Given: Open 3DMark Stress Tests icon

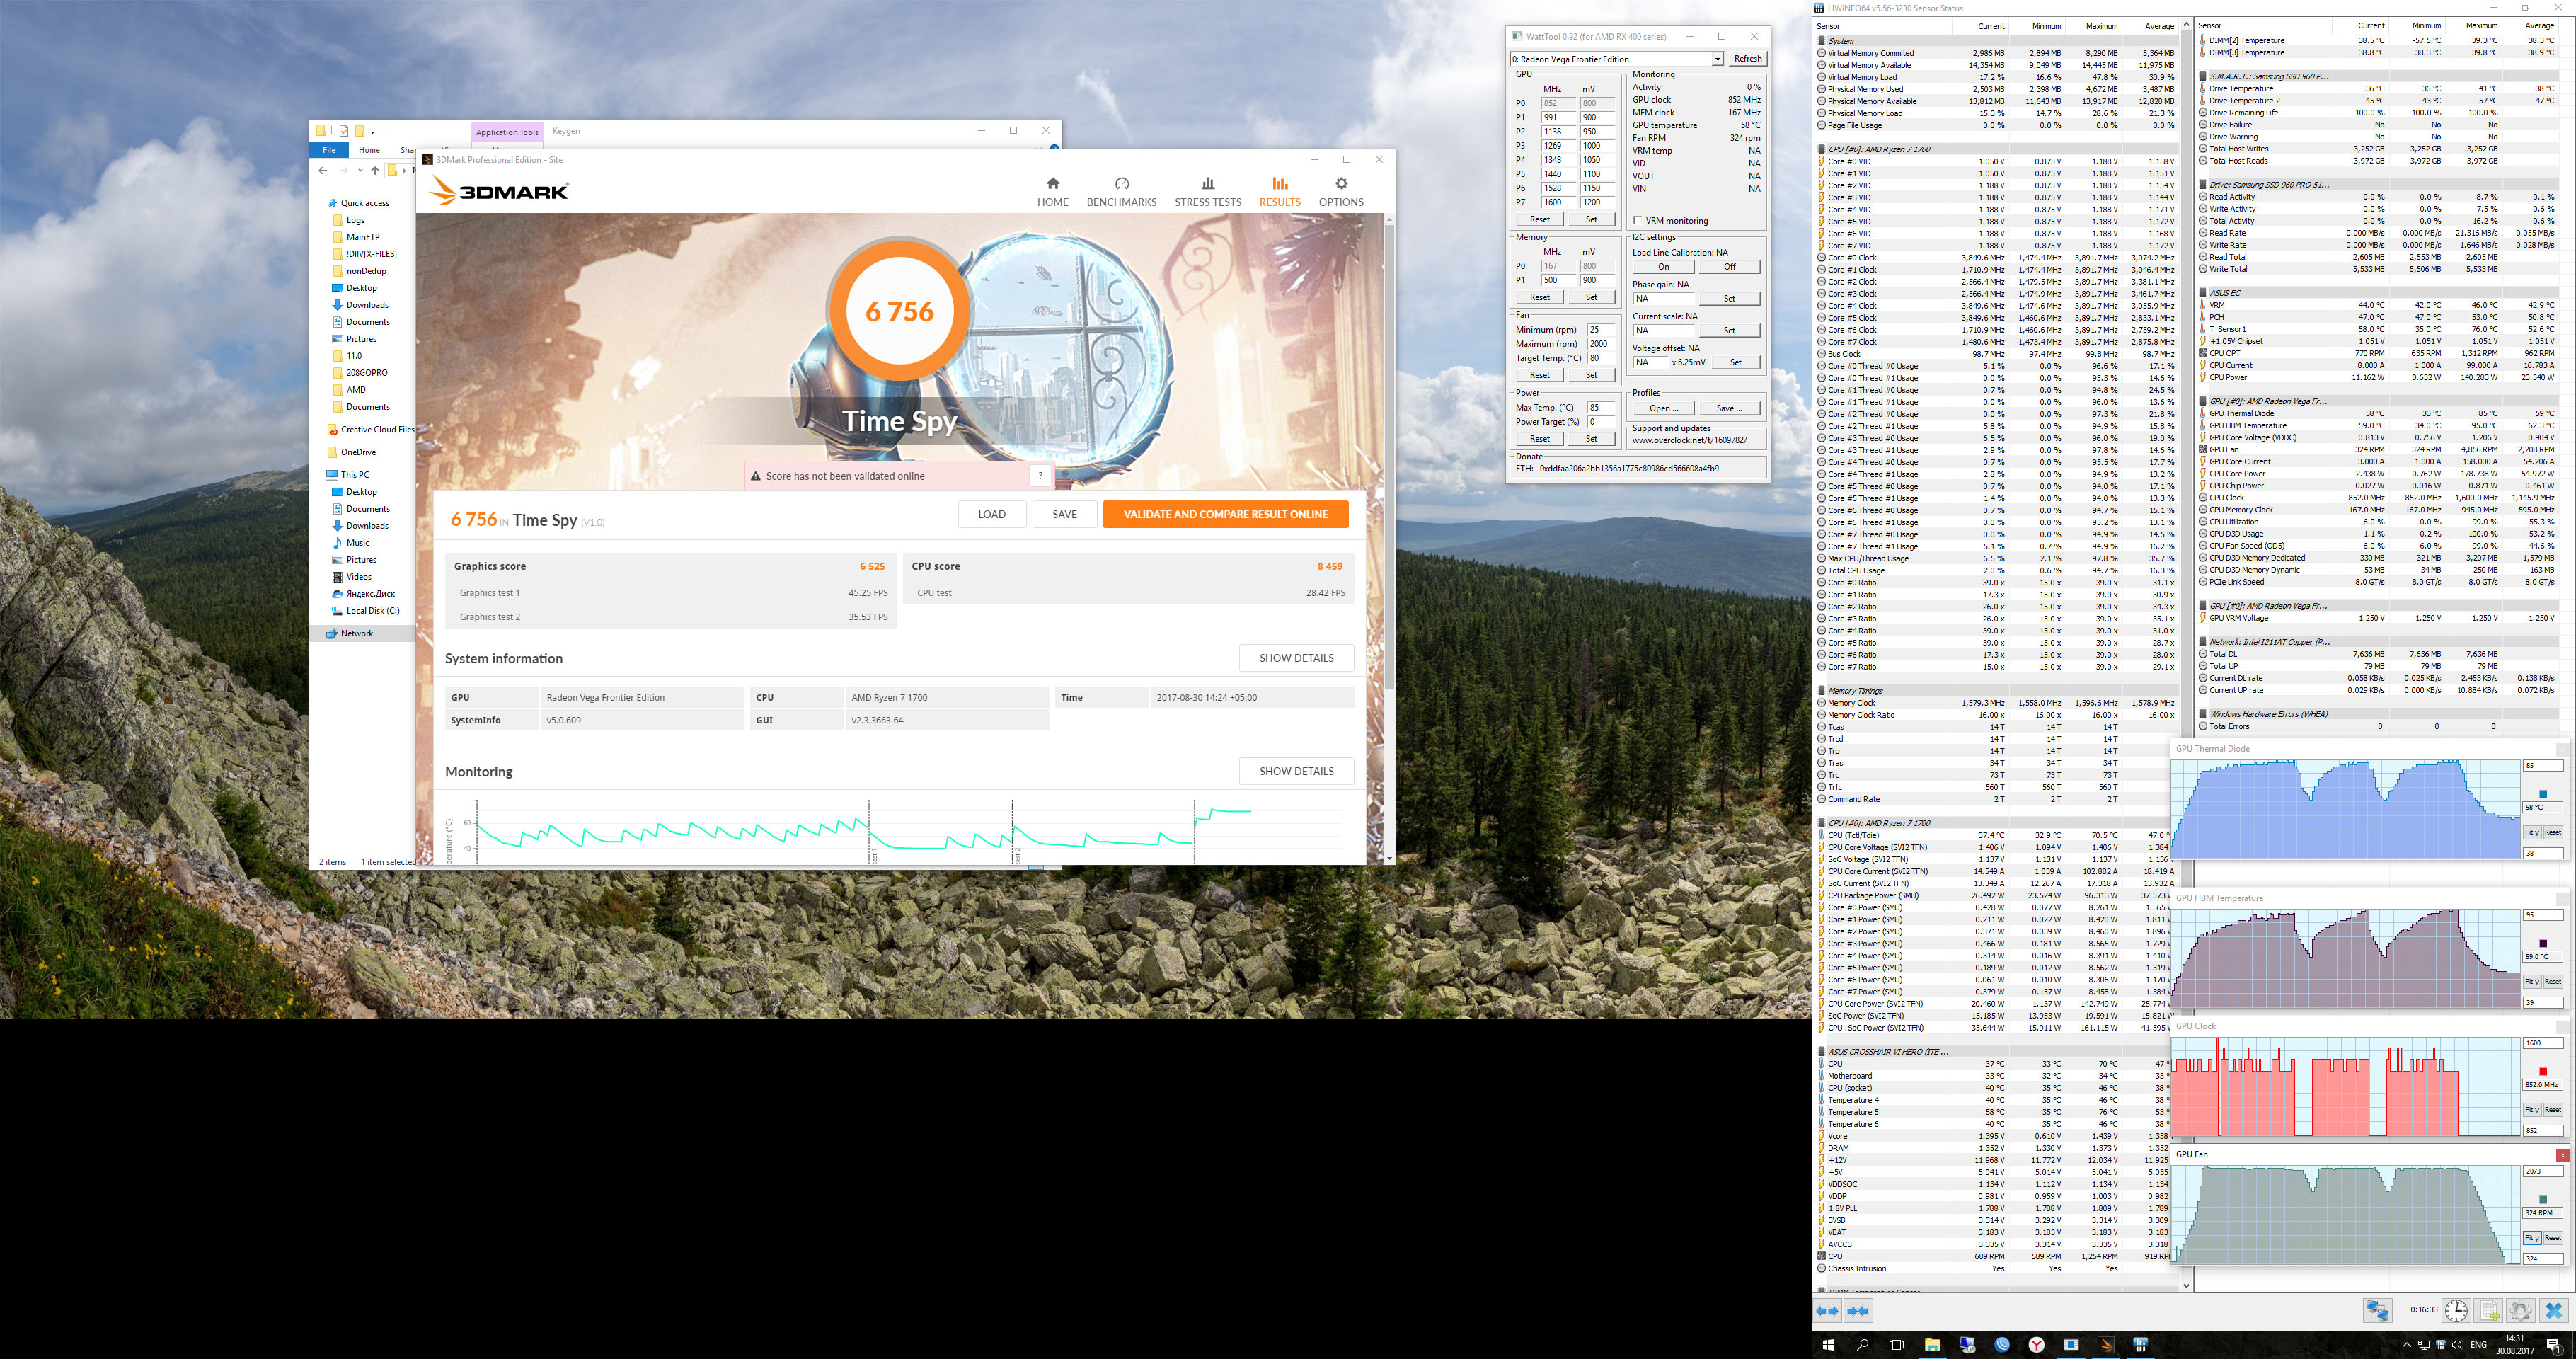Looking at the screenshot, I should (1207, 184).
